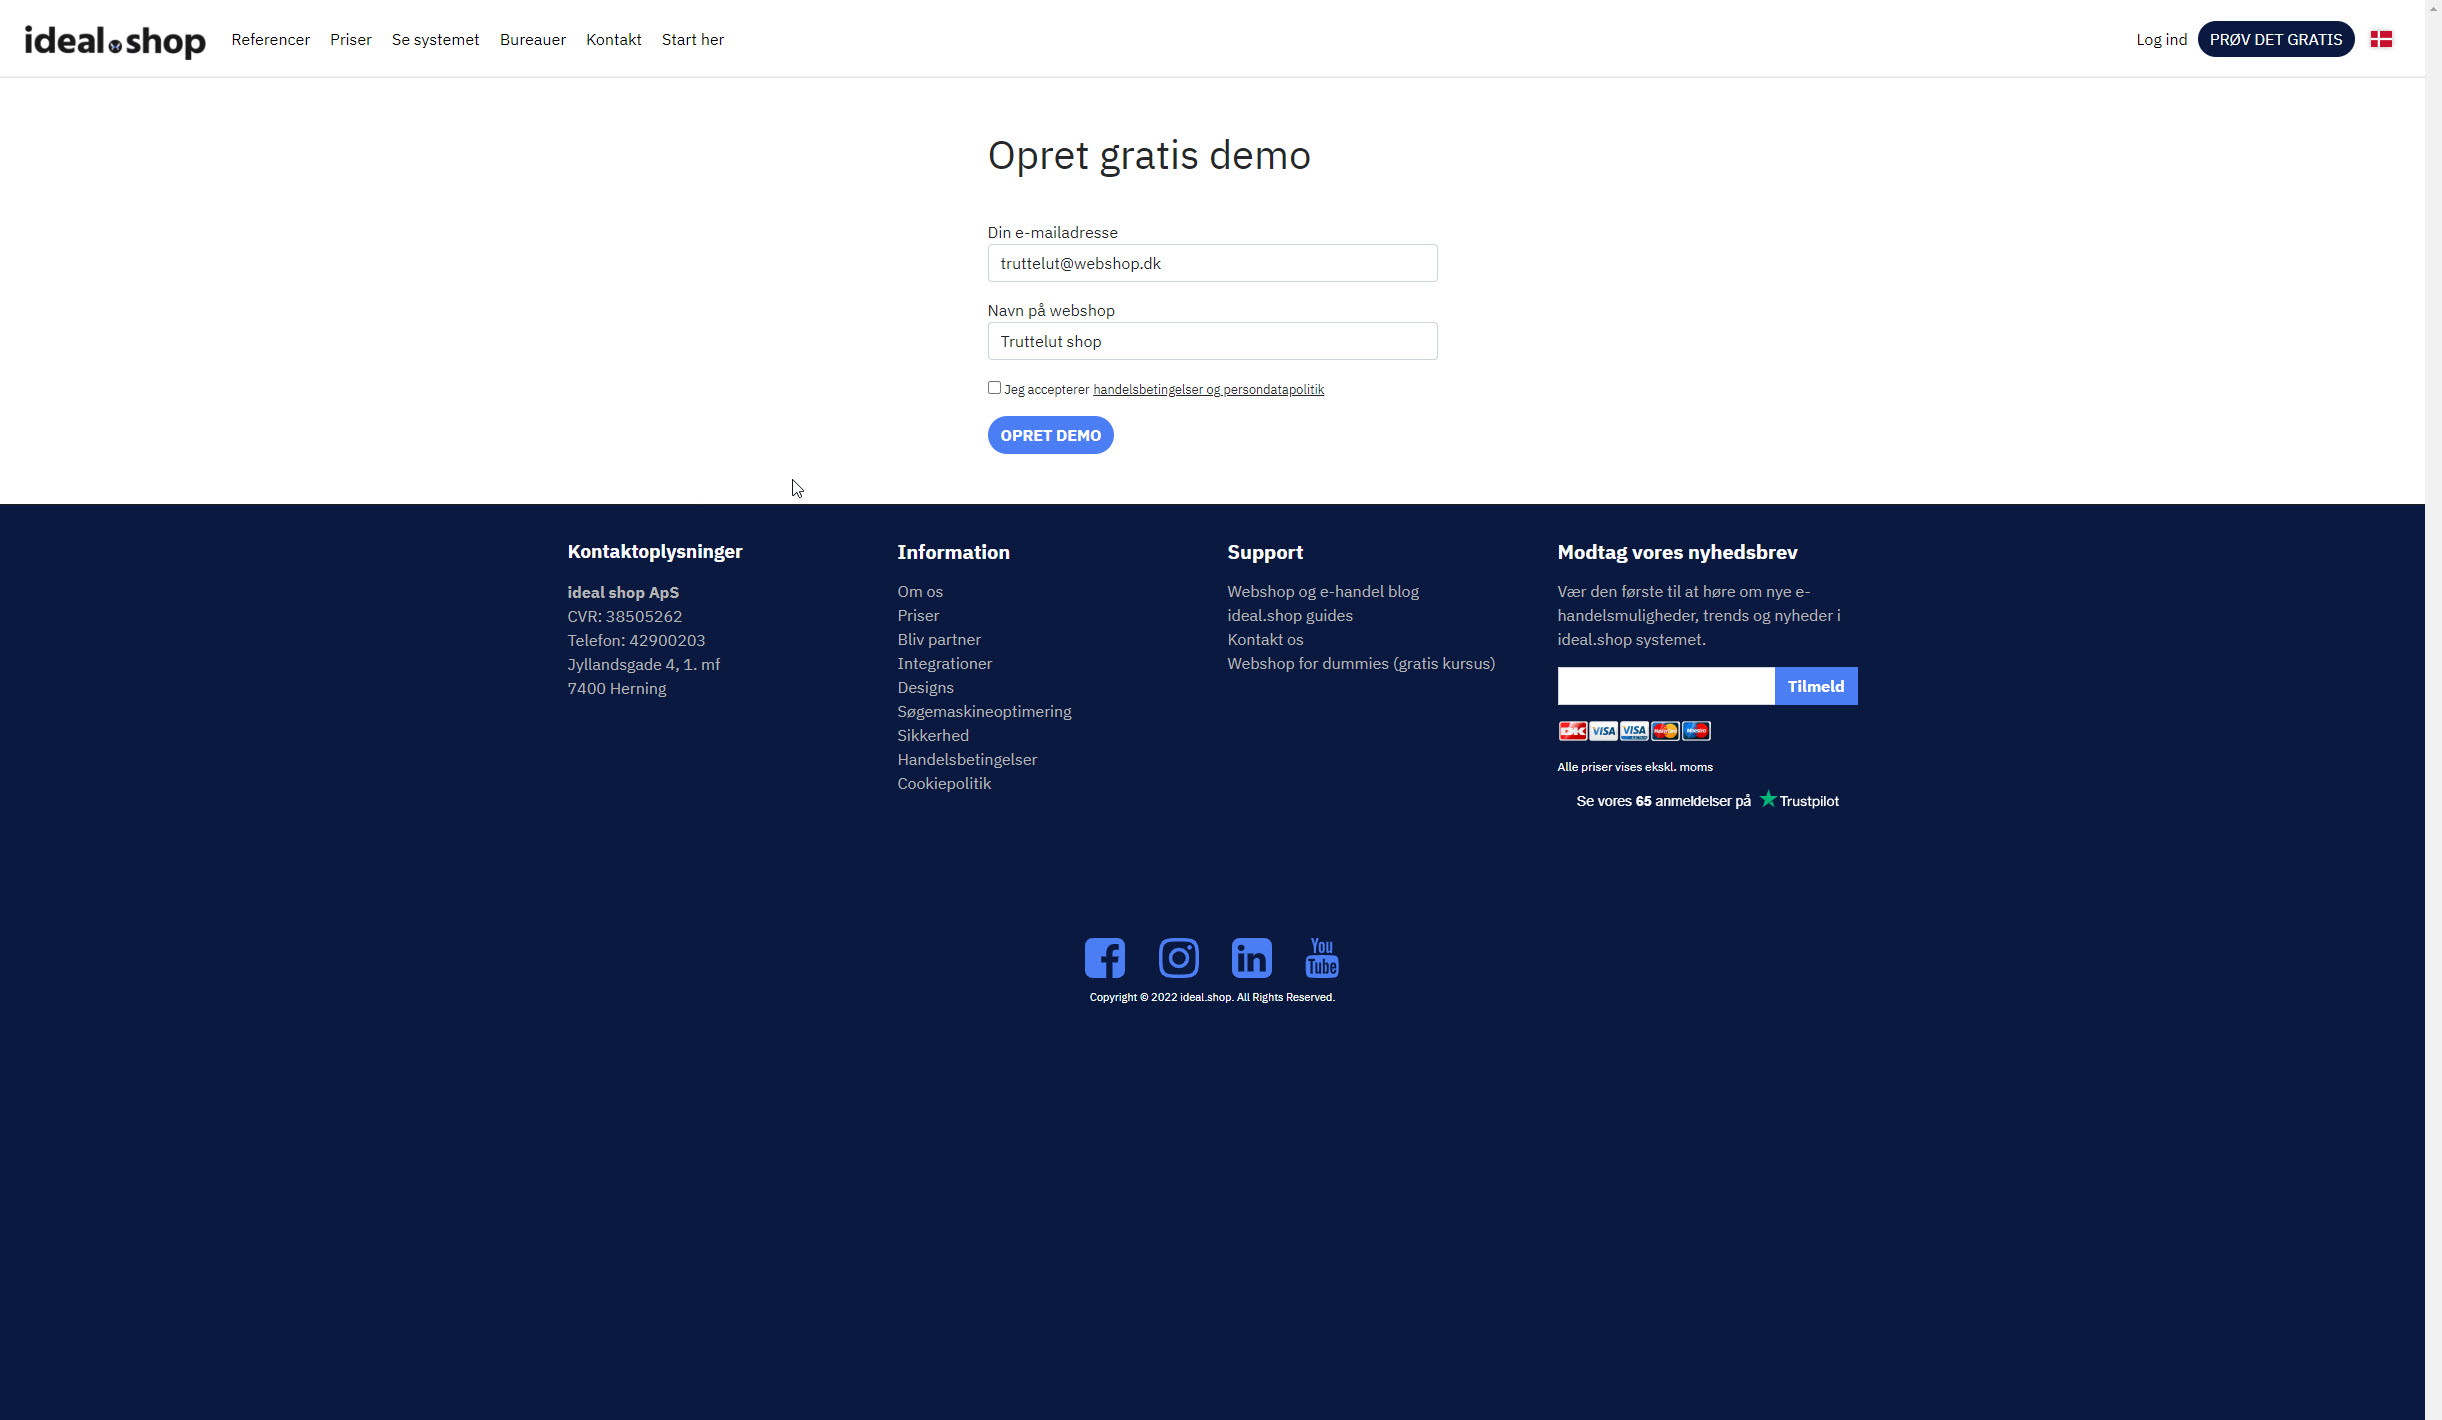Click the Tilmeld newsletter button
The height and width of the screenshot is (1420, 2442).
coord(1815,686)
